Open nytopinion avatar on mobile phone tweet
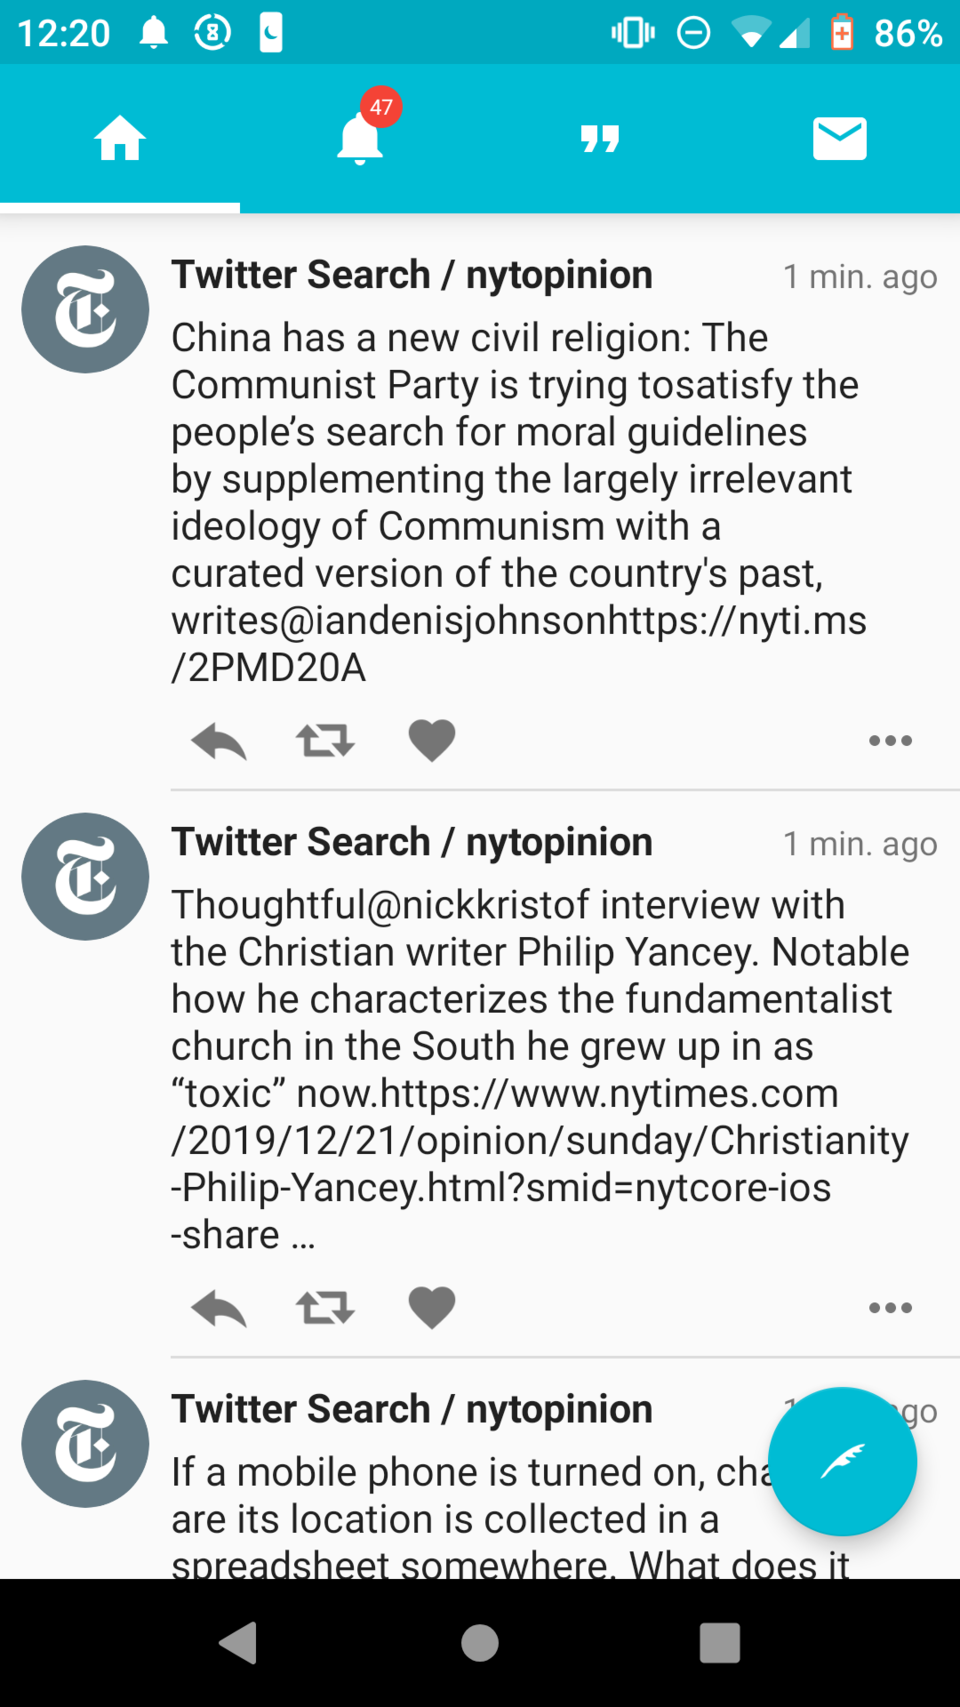960x1707 pixels. point(85,1444)
